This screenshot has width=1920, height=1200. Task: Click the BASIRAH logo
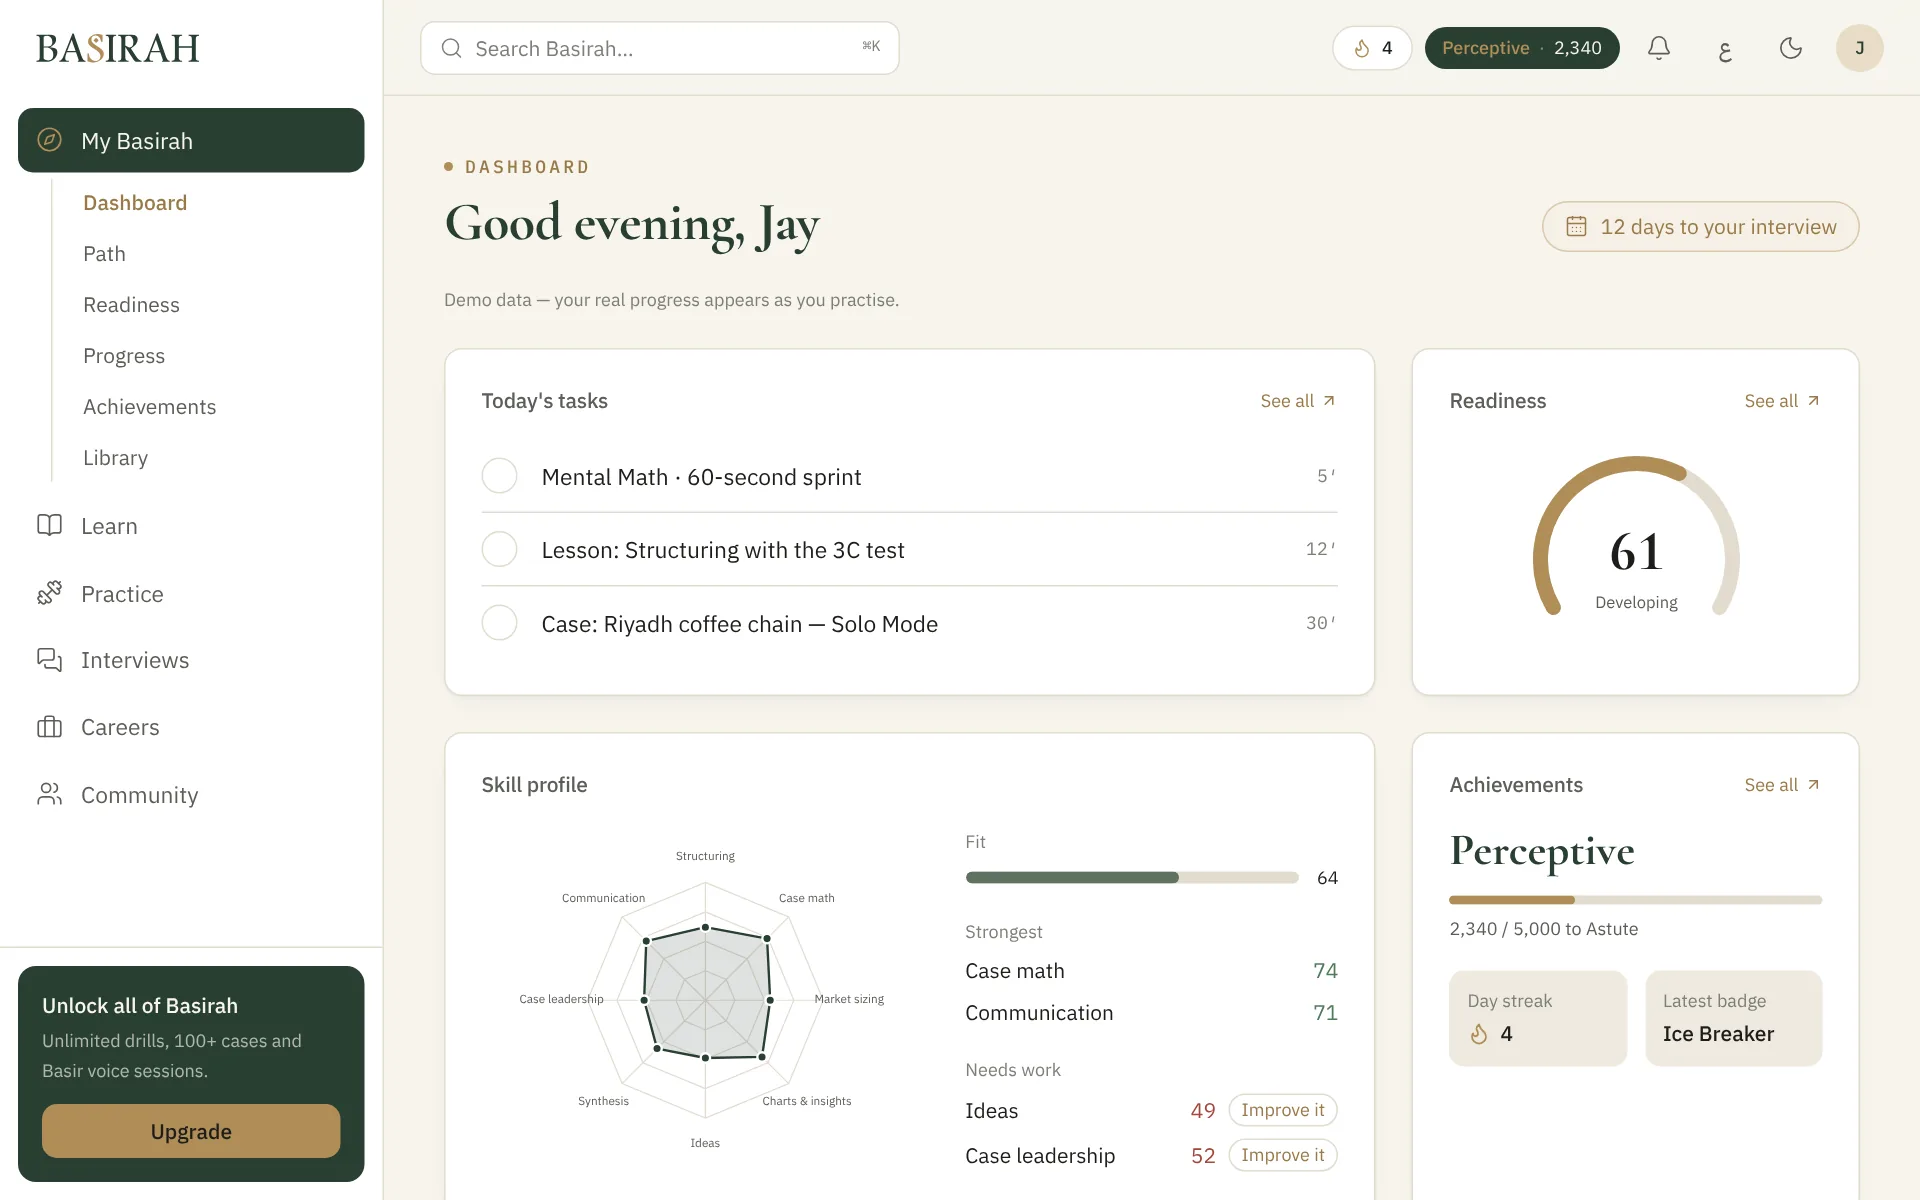(118, 48)
